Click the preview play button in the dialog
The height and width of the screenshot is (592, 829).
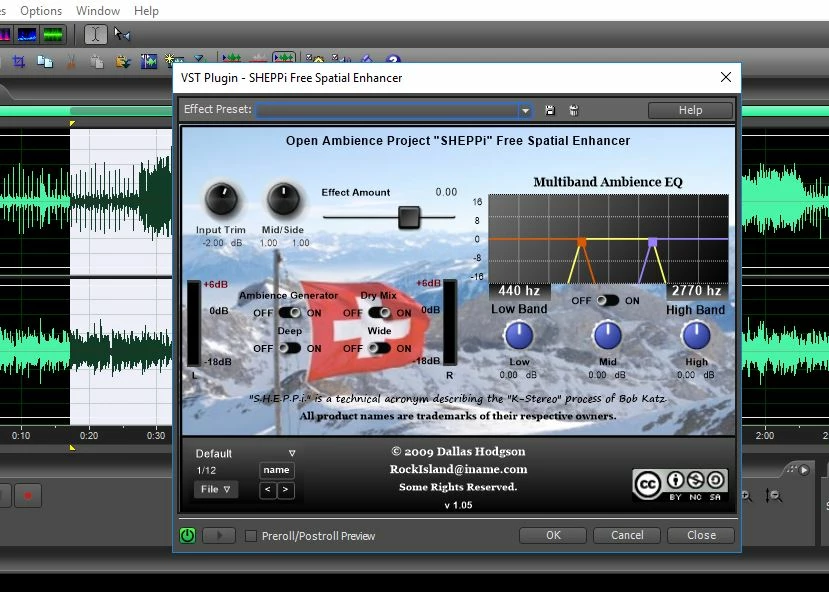click(219, 535)
